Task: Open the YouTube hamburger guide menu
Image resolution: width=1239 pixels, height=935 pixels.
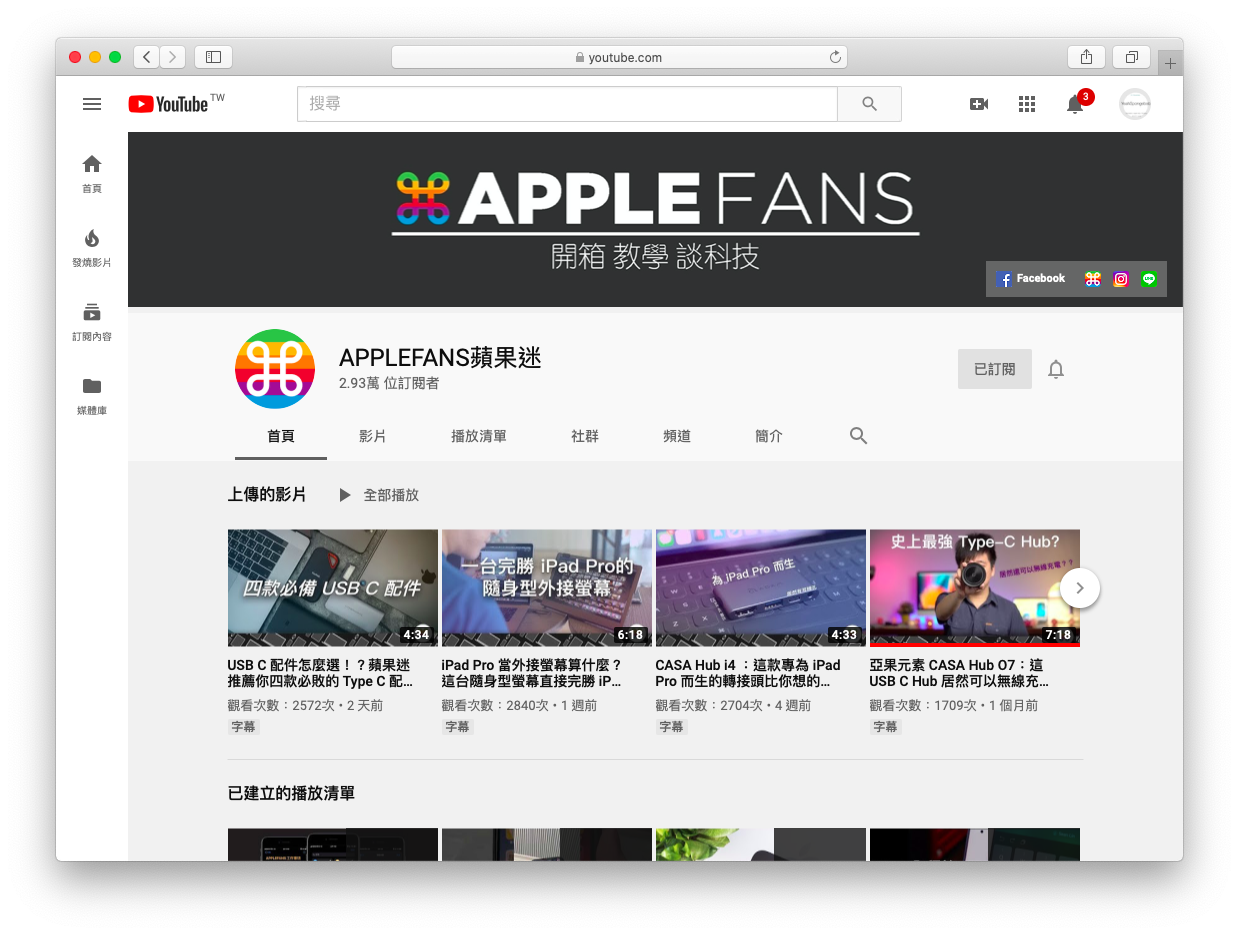Action: 92,104
